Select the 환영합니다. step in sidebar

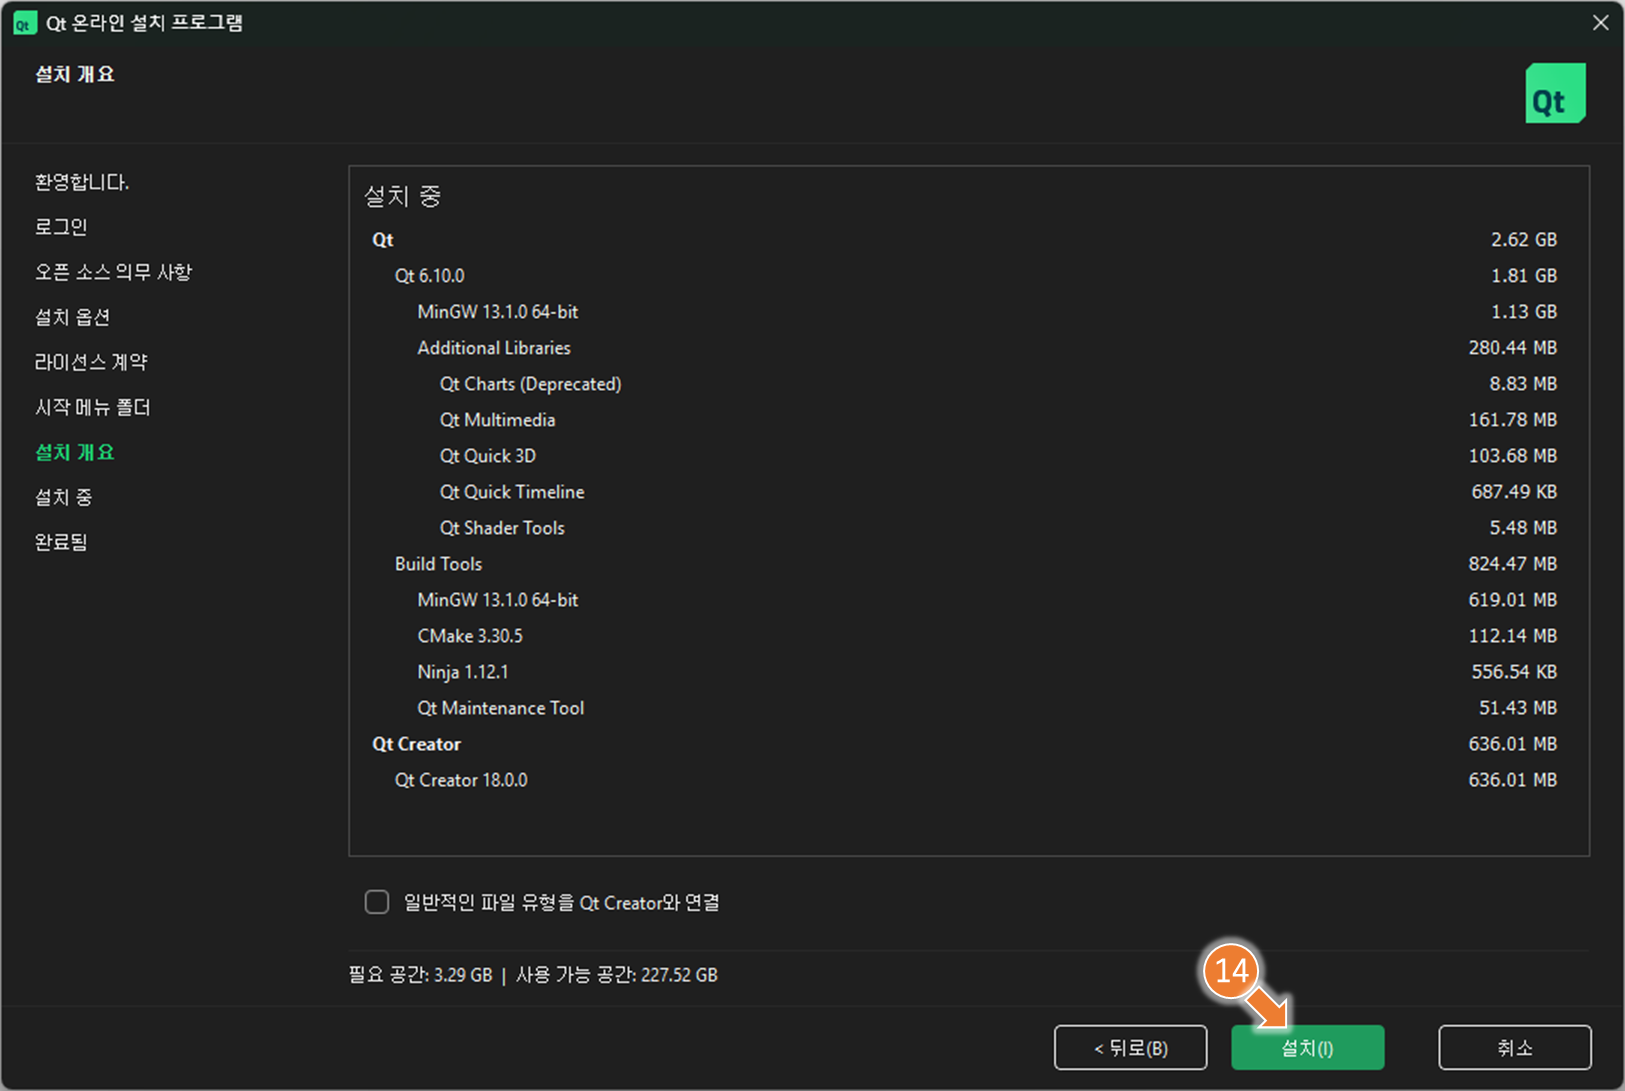tap(82, 182)
